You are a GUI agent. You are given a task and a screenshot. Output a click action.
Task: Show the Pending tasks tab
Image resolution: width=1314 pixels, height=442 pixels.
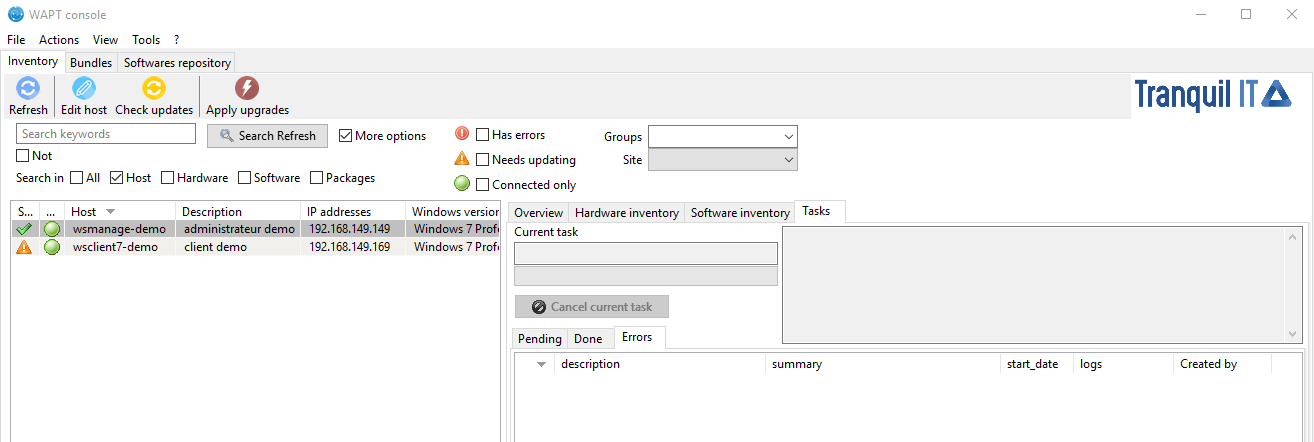(x=540, y=339)
